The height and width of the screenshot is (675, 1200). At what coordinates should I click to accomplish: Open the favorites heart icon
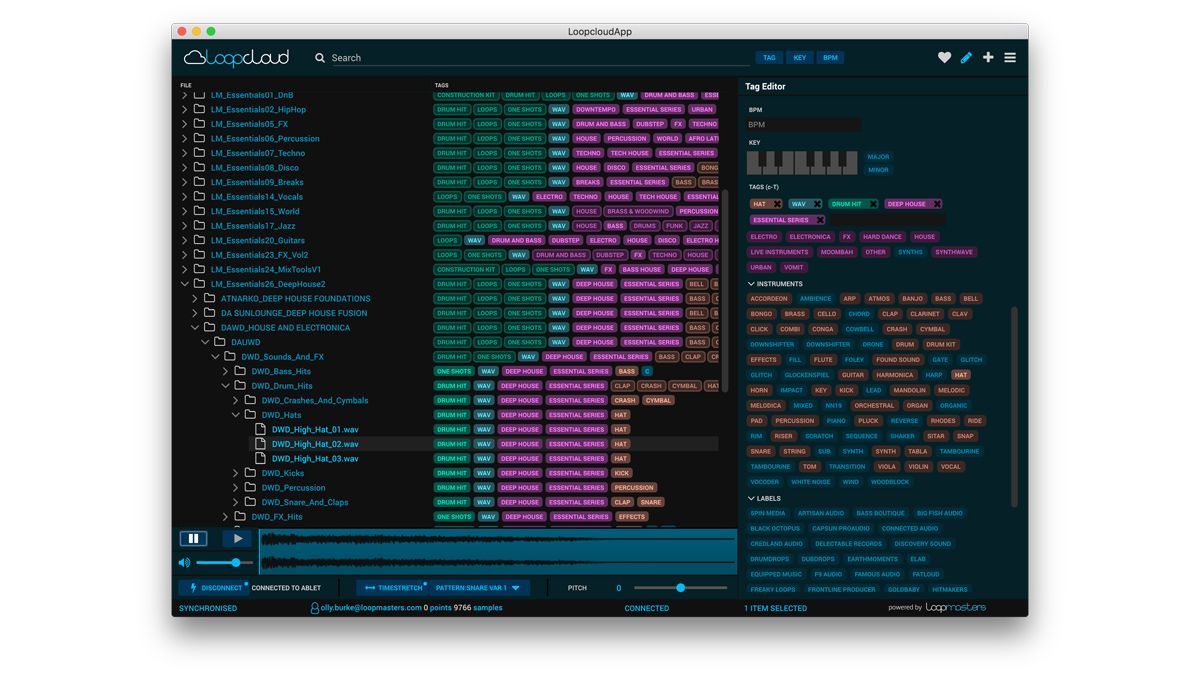click(944, 58)
